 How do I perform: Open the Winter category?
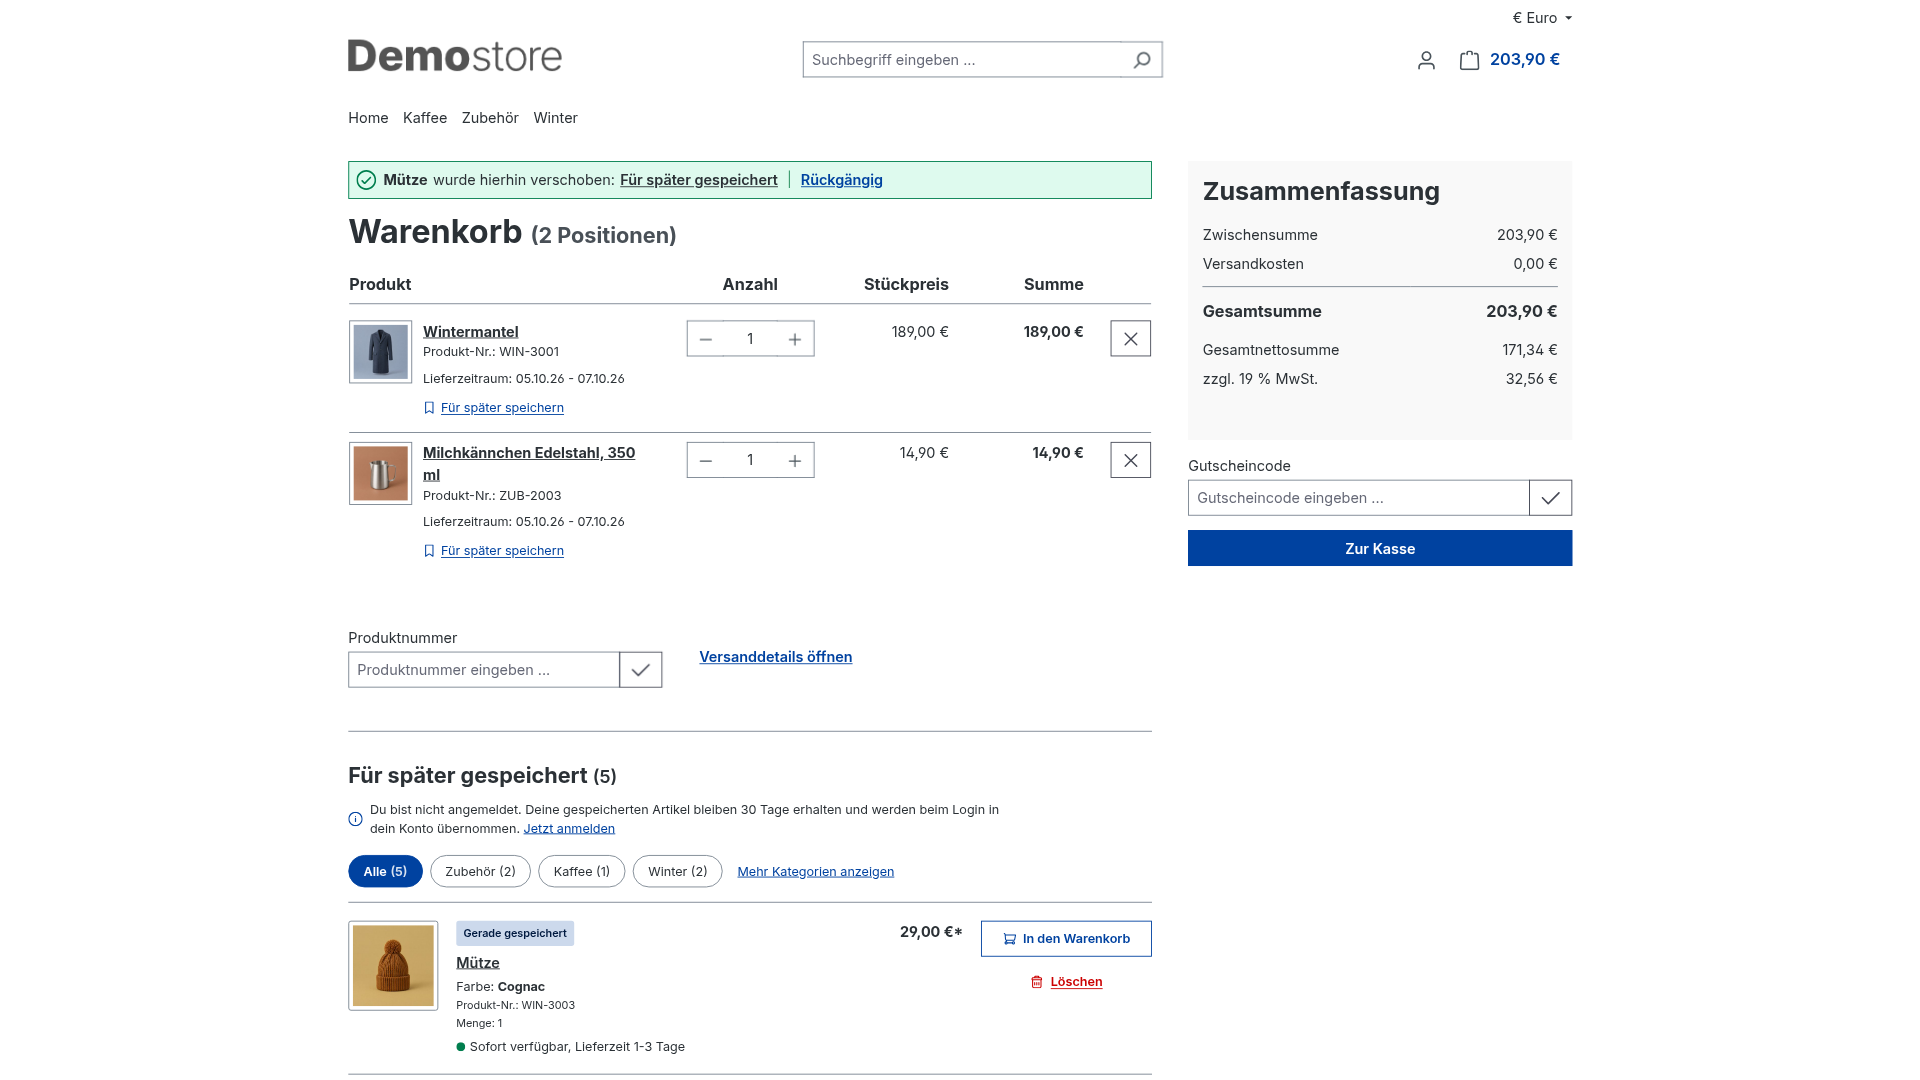(x=555, y=118)
